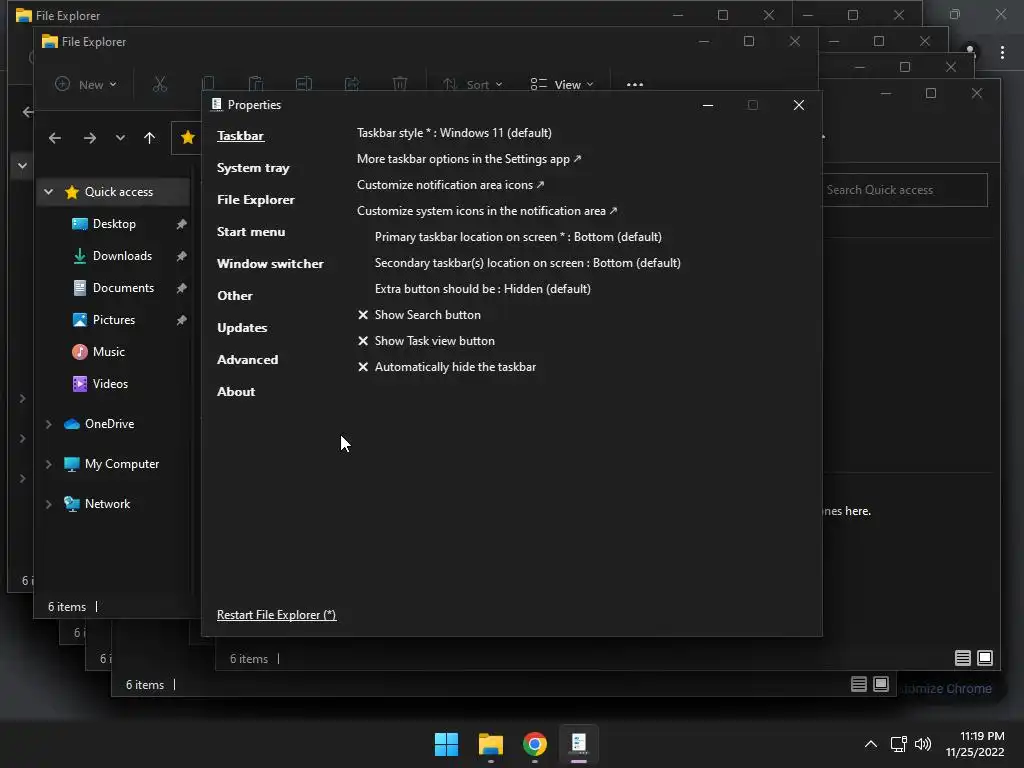Change the Taskbar style option
1024x768 pixels.
[x=454, y=133]
